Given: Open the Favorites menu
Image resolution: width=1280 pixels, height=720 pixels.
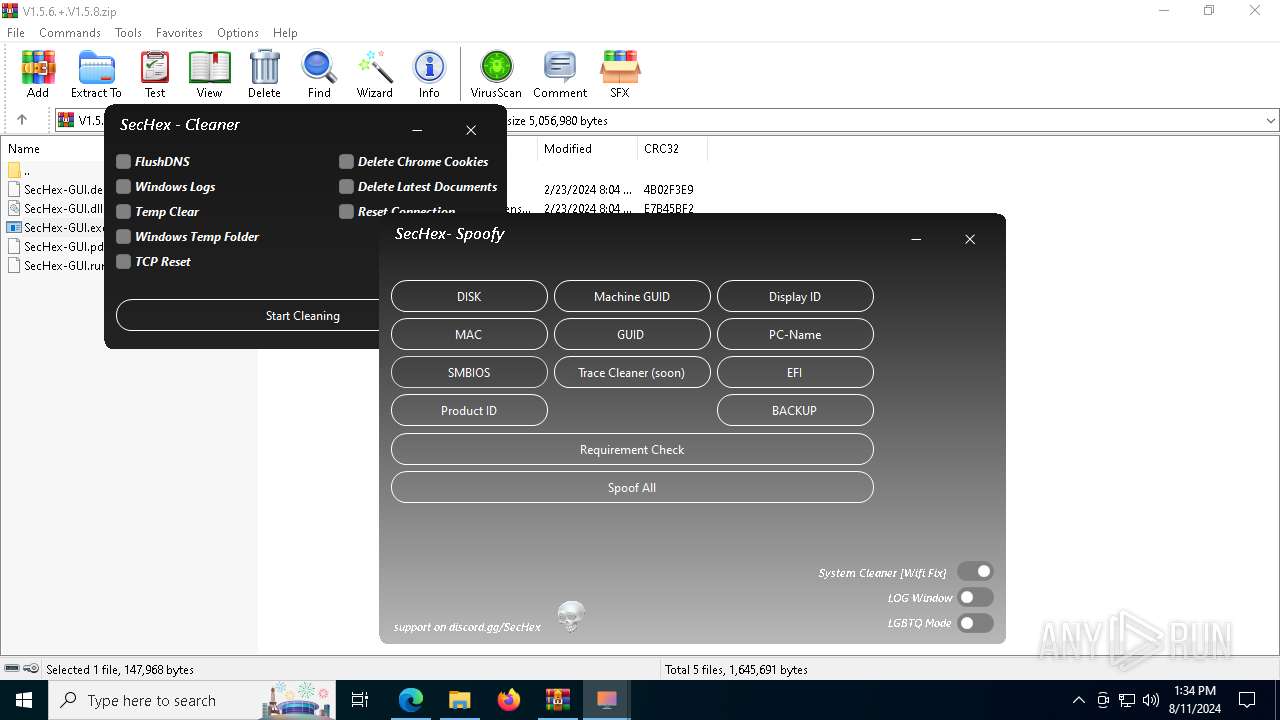Looking at the screenshot, I should pyautogui.click(x=179, y=32).
